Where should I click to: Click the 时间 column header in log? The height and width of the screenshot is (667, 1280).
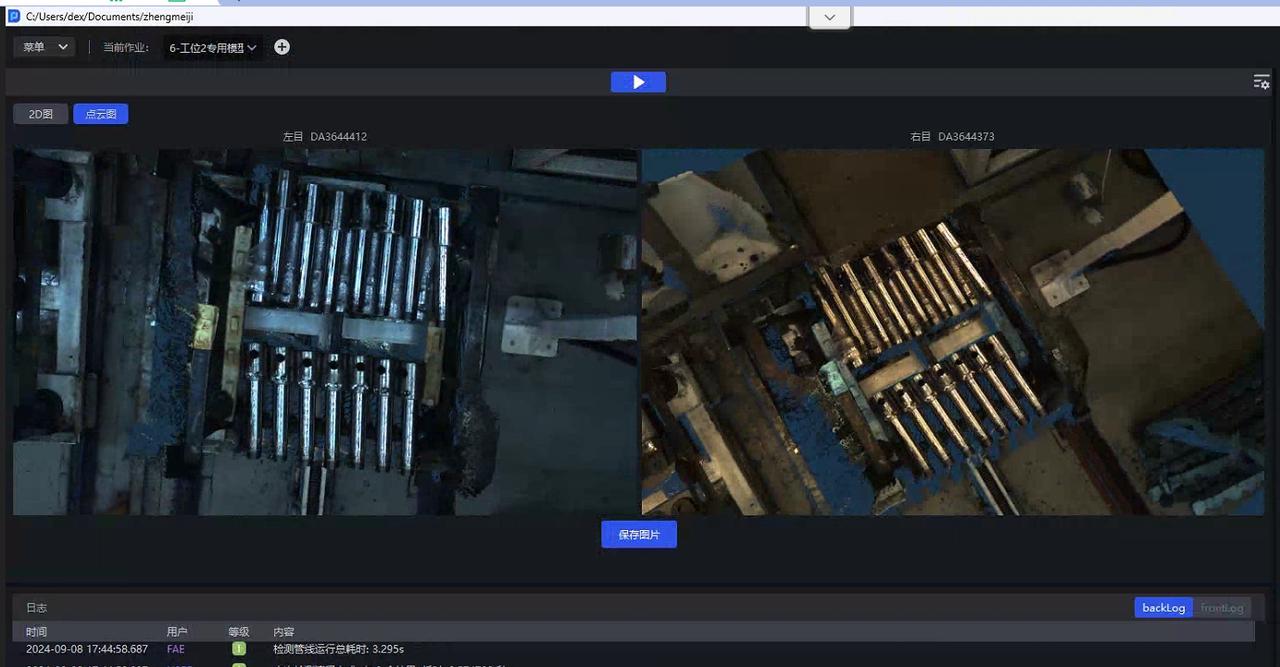point(37,632)
